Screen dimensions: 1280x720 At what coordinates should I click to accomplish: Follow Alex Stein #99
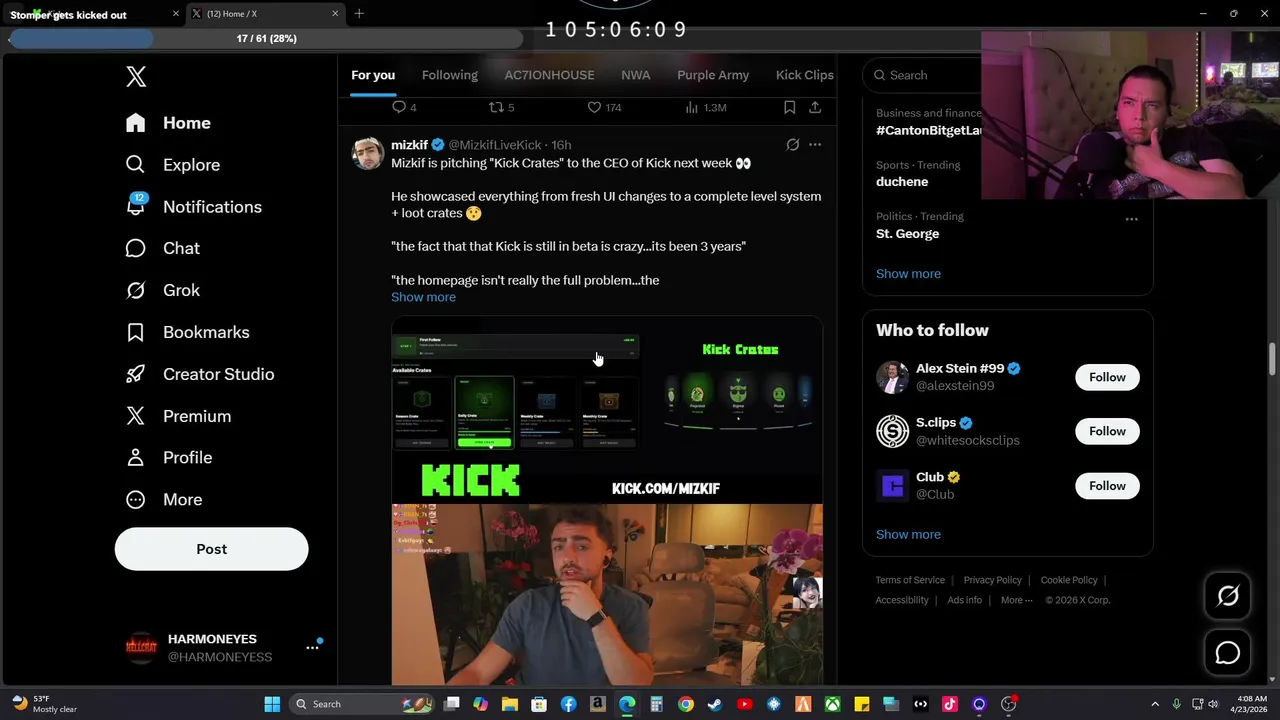click(x=1107, y=377)
